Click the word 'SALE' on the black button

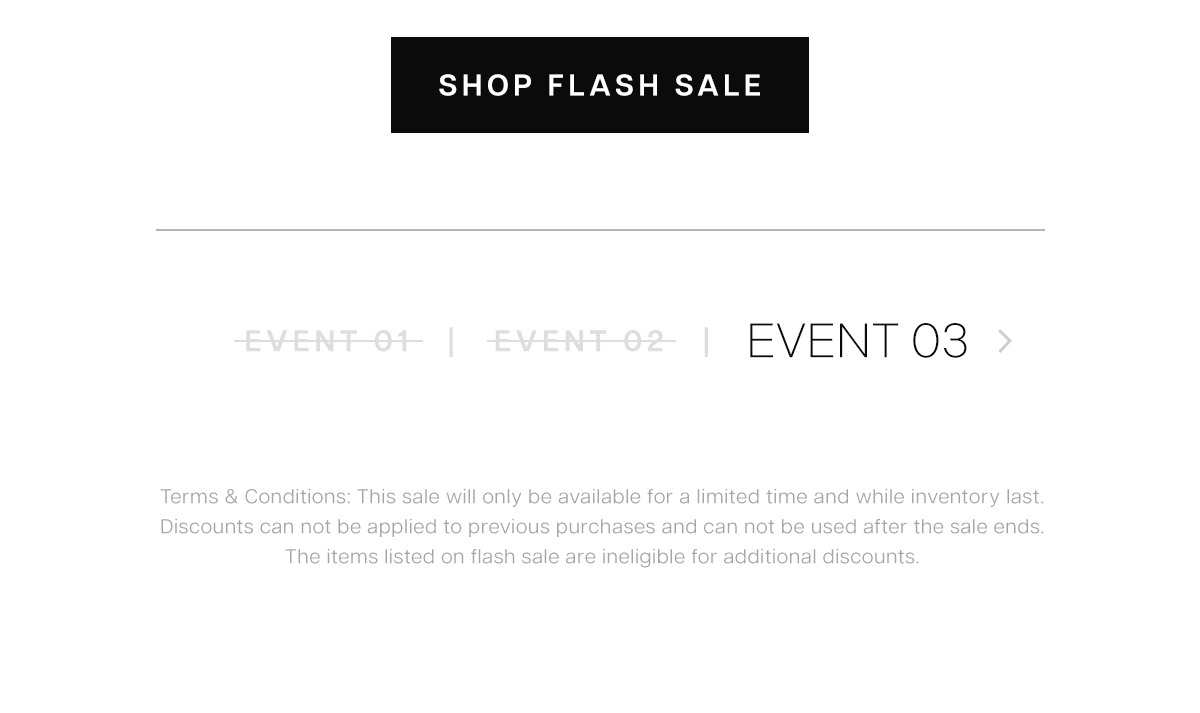click(x=719, y=85)
